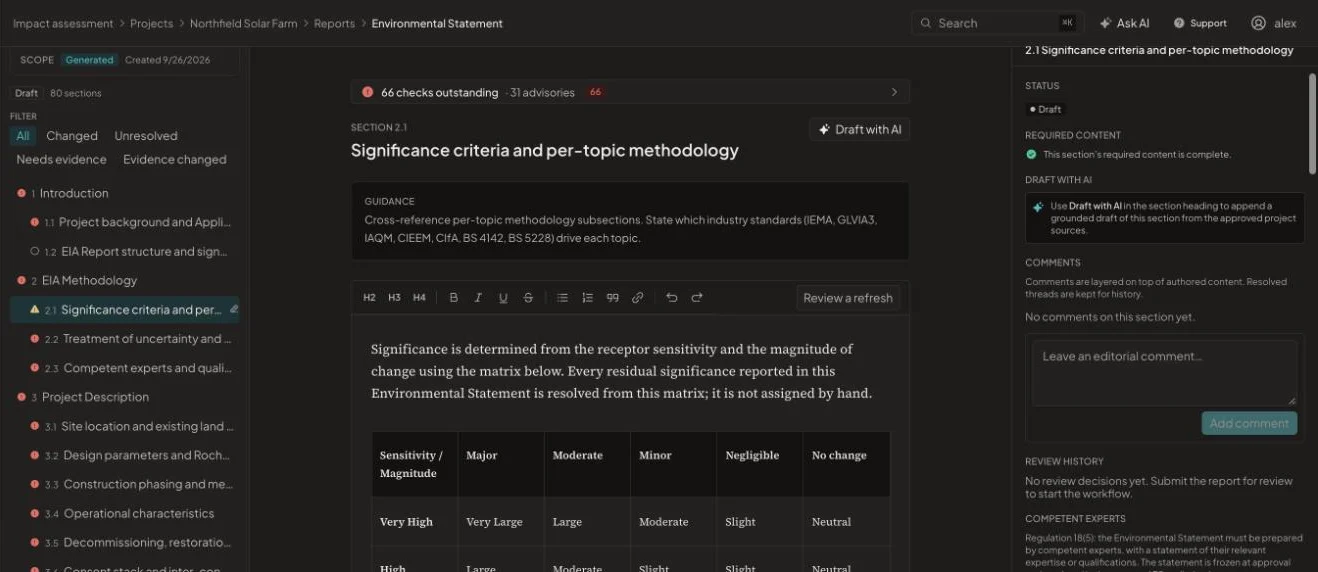The height and width of the screenshot is (572, 1318).
Task: Click the Review a refresh button
Action: (848, 298)
